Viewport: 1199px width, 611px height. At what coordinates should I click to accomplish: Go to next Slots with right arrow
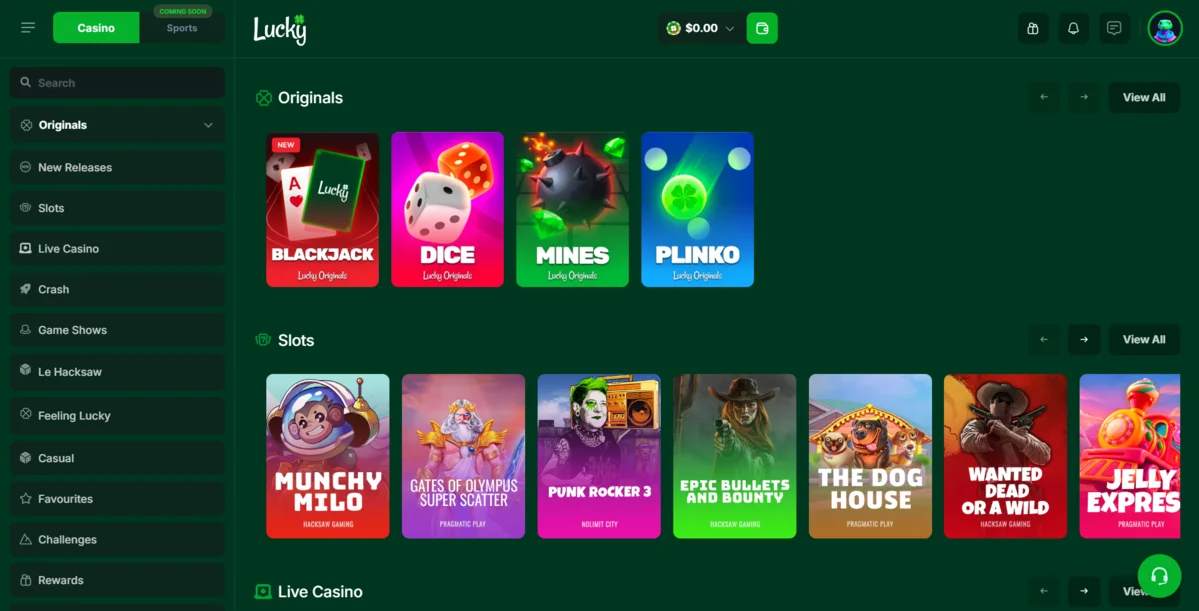1084,340
